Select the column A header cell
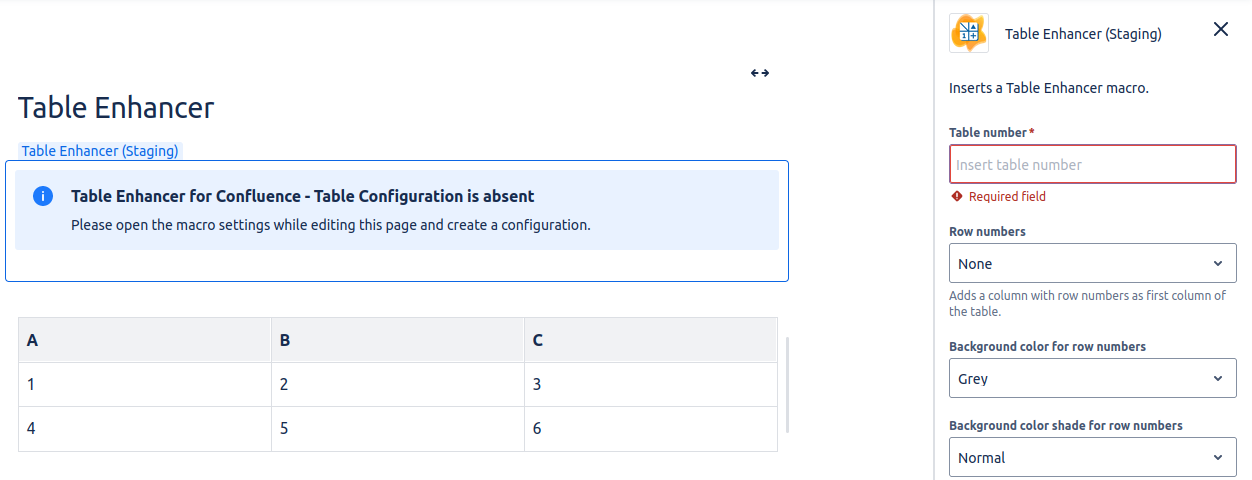 pos(144,340)
